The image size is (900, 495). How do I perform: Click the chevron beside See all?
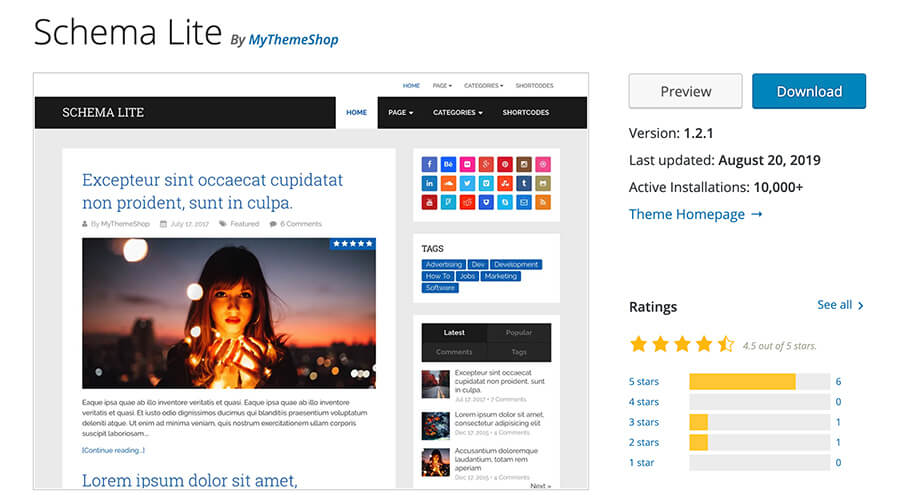pyautogui.click(x=860, y=305)
